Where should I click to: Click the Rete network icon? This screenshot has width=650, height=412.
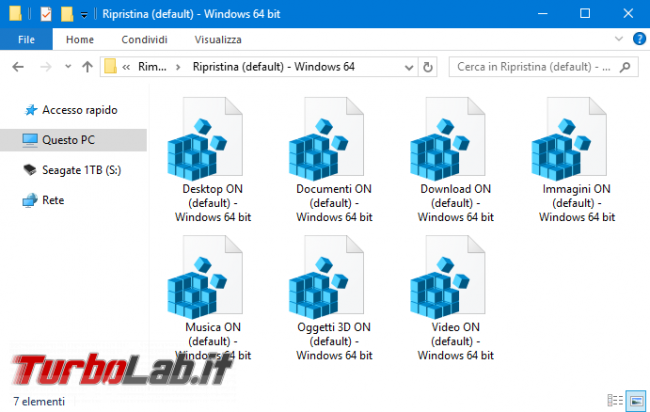[30, 200]
